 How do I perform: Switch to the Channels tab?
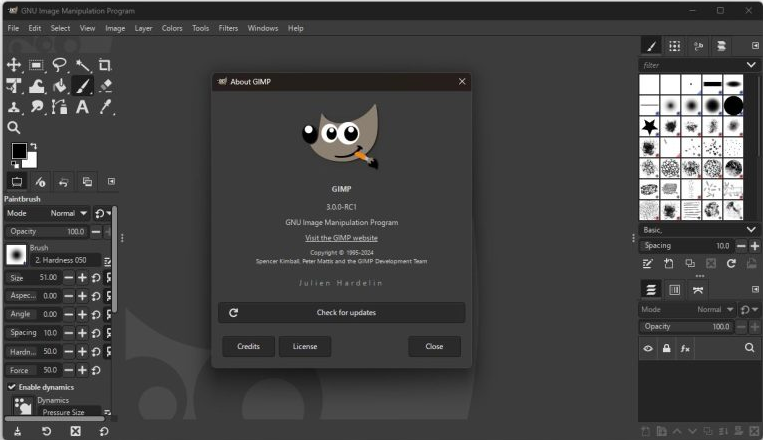[x=674, y=290]
